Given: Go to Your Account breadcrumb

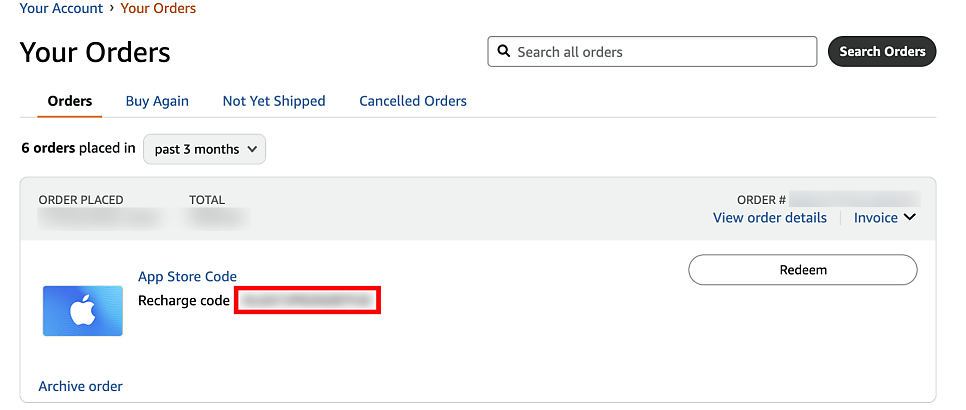Looking at the screenshot, I should click(x=62, y=9).
